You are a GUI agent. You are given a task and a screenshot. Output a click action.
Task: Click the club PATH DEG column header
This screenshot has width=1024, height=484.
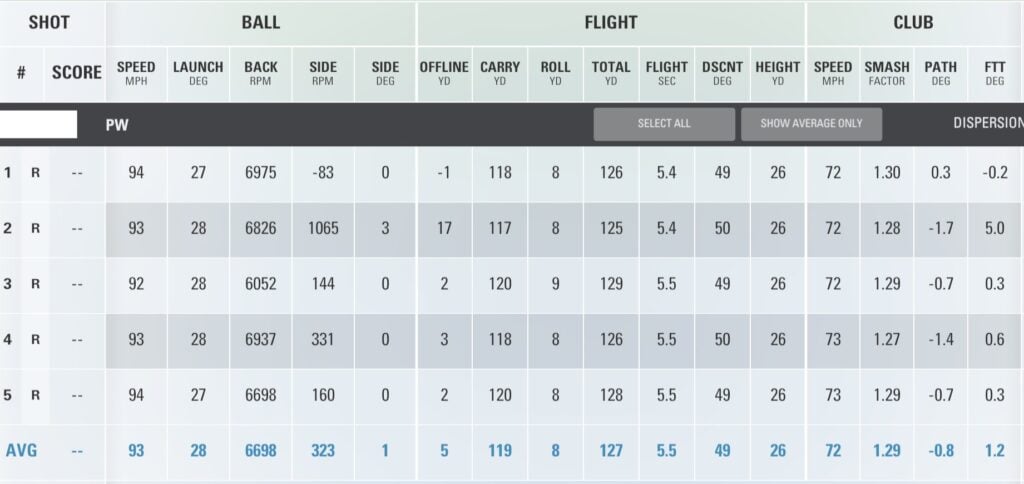point(940,74)
